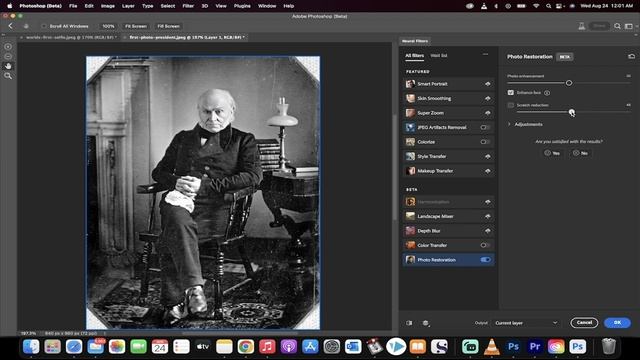Image resolution: width=640 pixels, height=360 pixels.
Task: Click the Scratch reduction slider handle
Action: pos(571,112)
